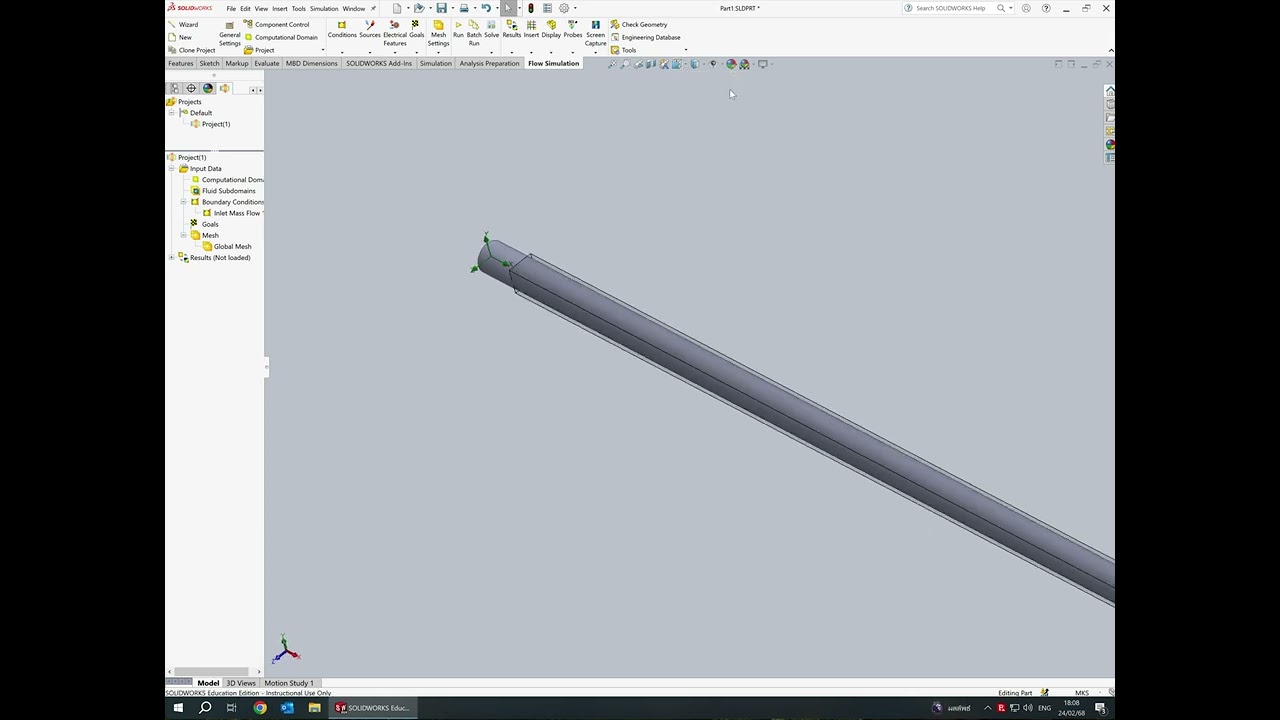Open the Tools menu

point(298,8)
